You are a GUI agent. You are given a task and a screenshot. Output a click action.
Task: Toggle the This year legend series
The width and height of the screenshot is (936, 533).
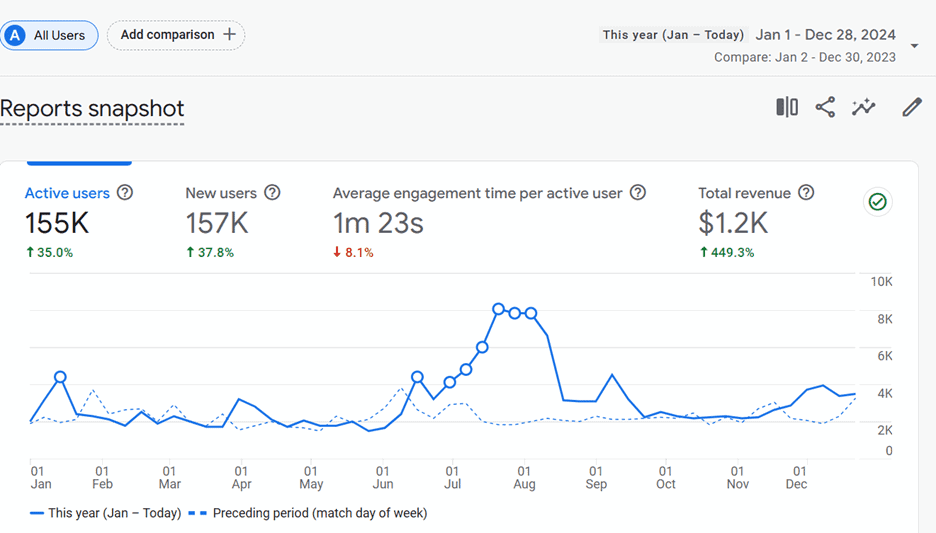tap(106, 513)
